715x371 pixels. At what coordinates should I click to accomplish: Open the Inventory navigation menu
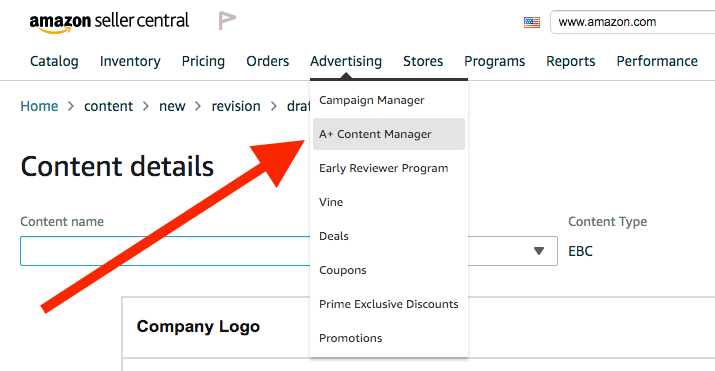[x=130, y=61]
